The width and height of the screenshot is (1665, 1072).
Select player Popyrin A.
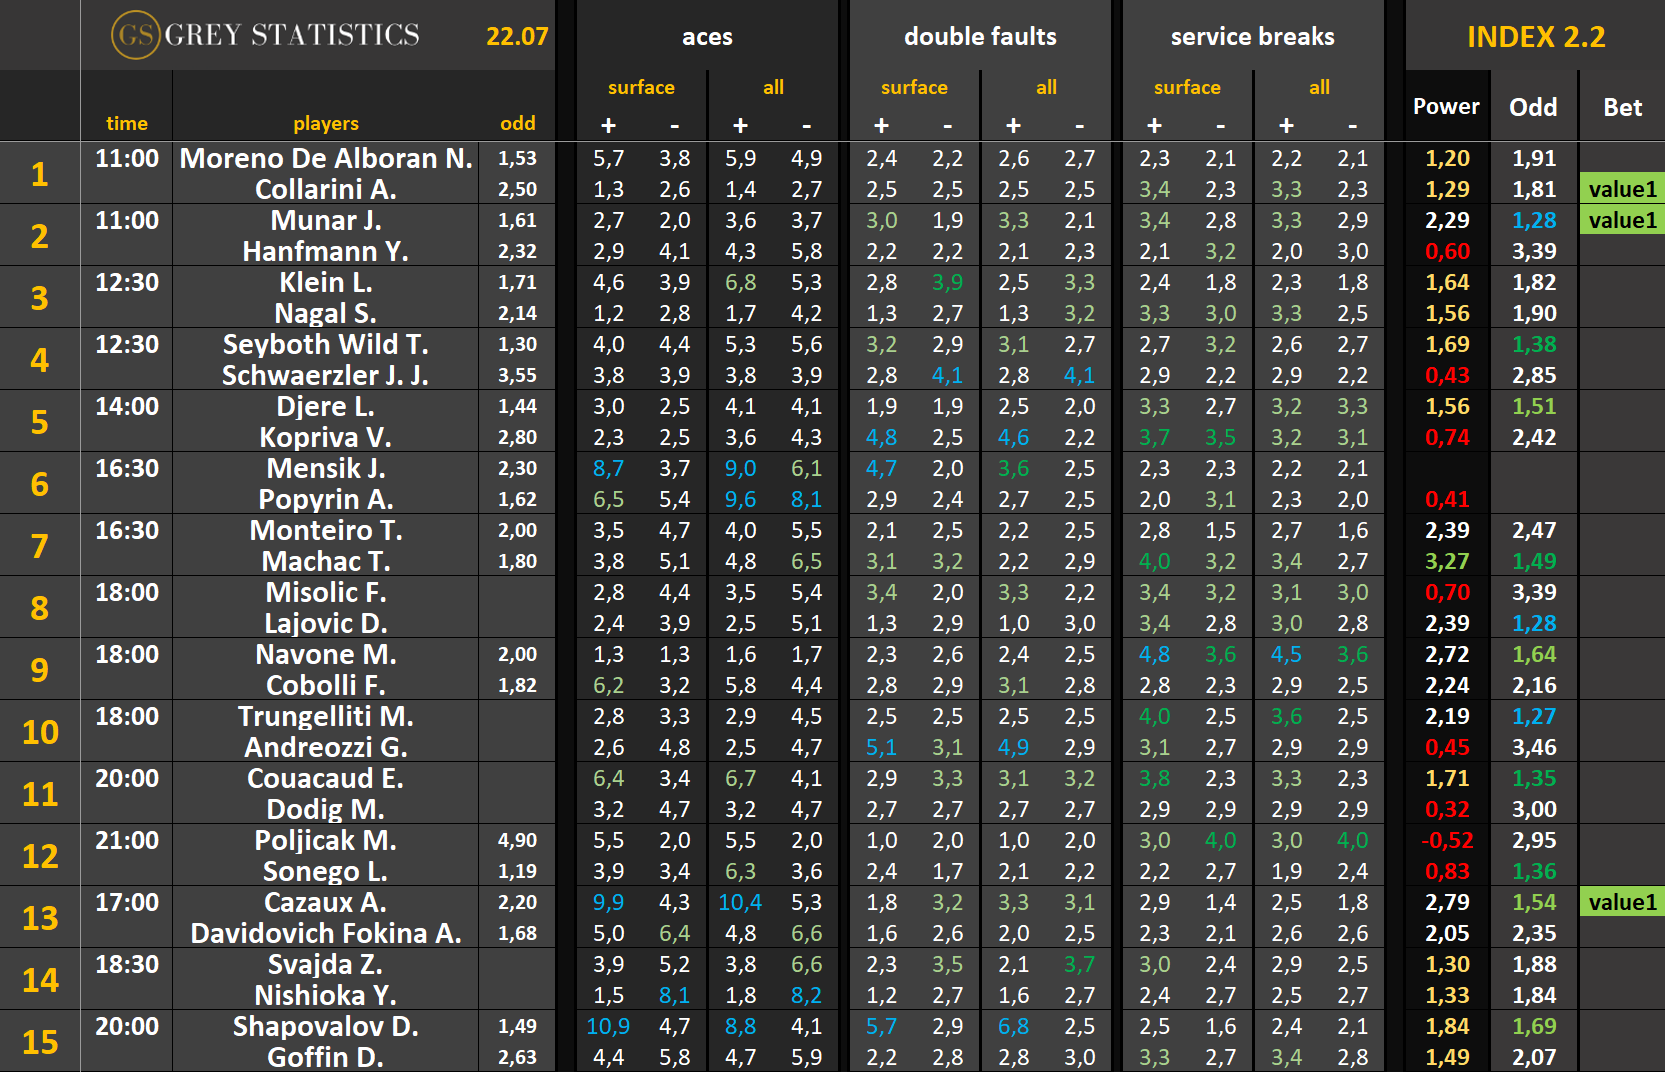point(326,499)
